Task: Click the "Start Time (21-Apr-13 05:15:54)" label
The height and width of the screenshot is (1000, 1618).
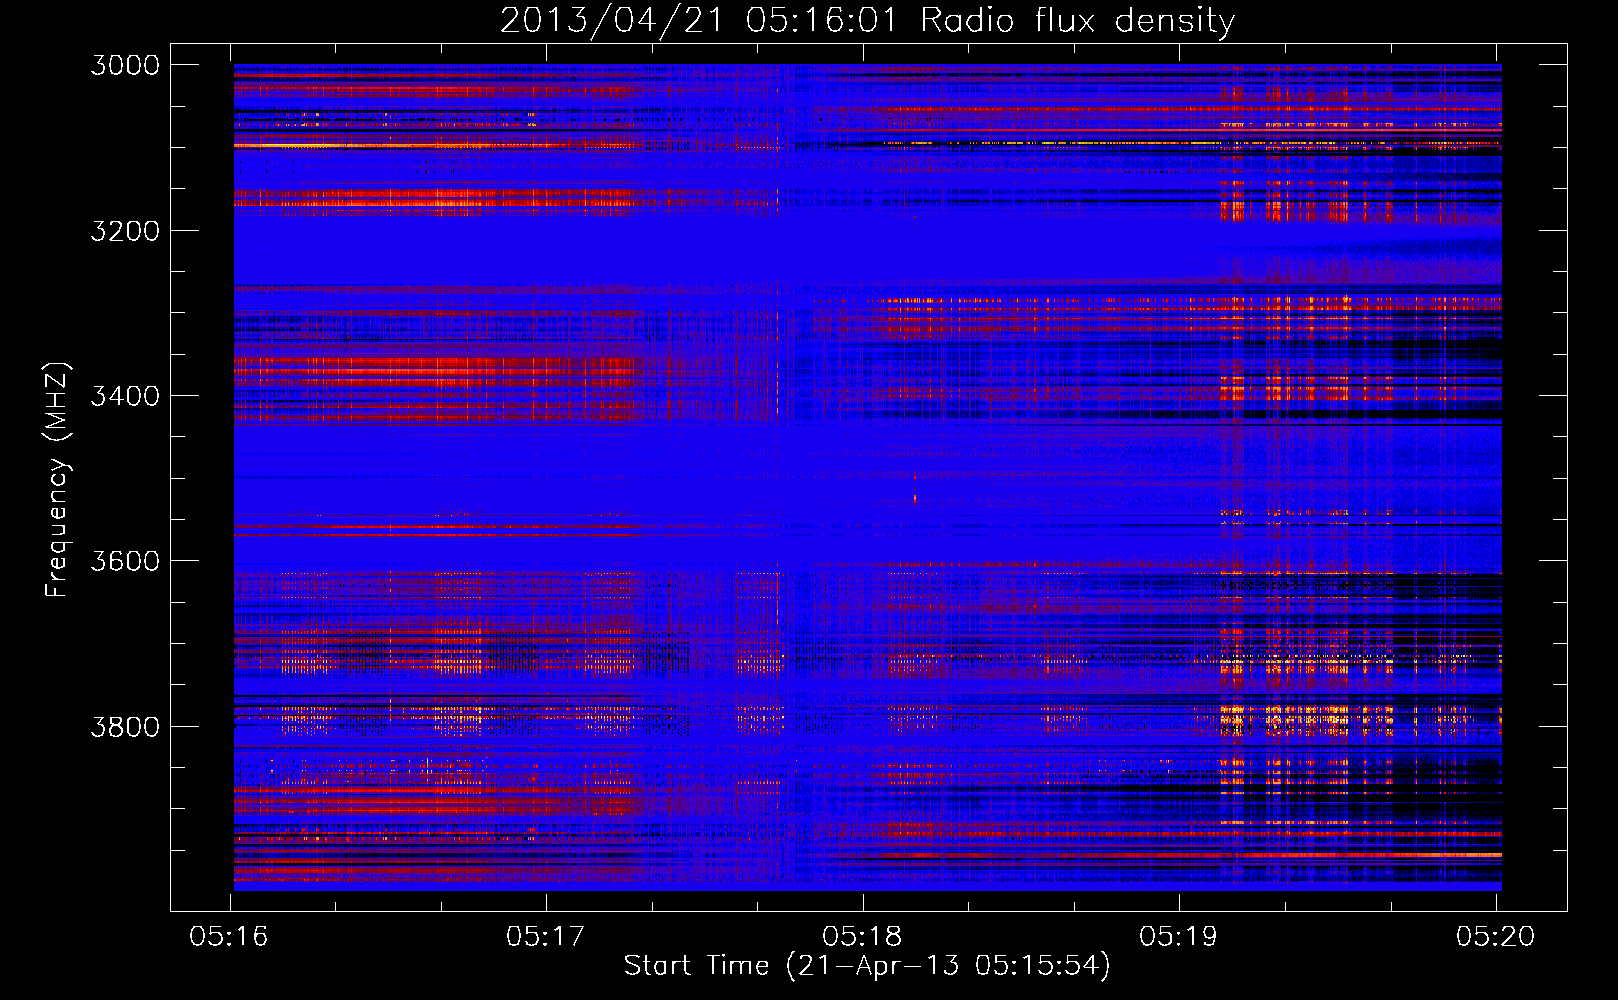Action: click(867, 966)
